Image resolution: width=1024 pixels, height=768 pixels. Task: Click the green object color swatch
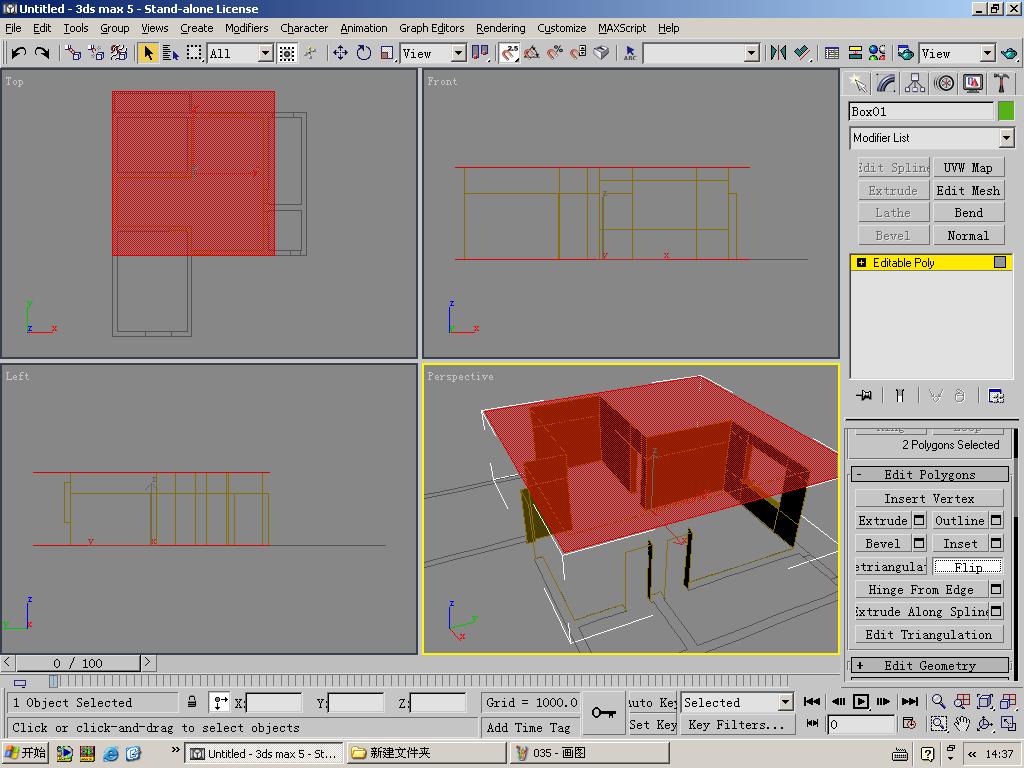1006,112
